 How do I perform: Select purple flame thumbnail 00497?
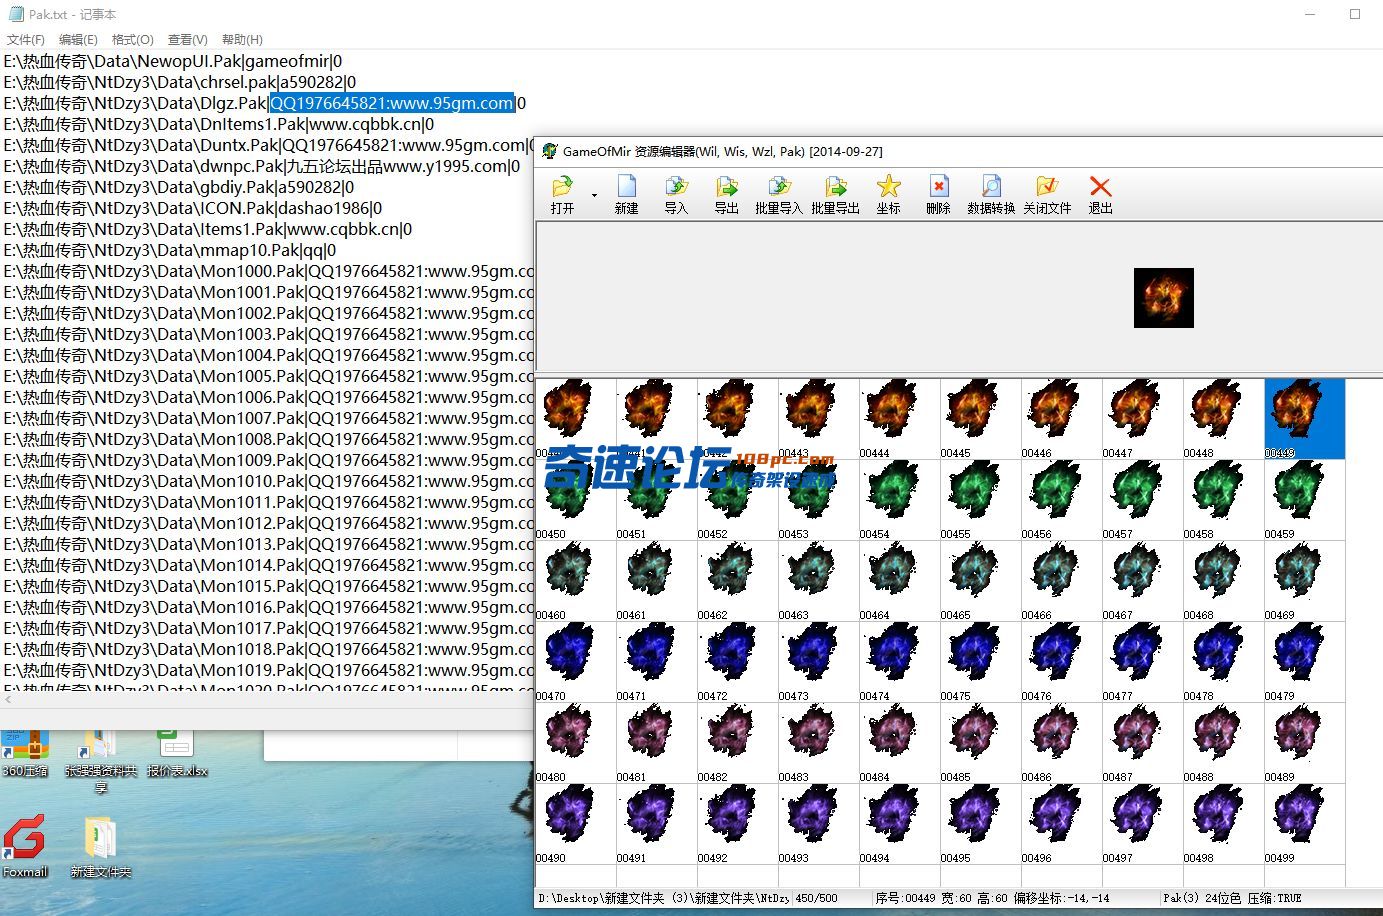click(x=1142, y=824)
